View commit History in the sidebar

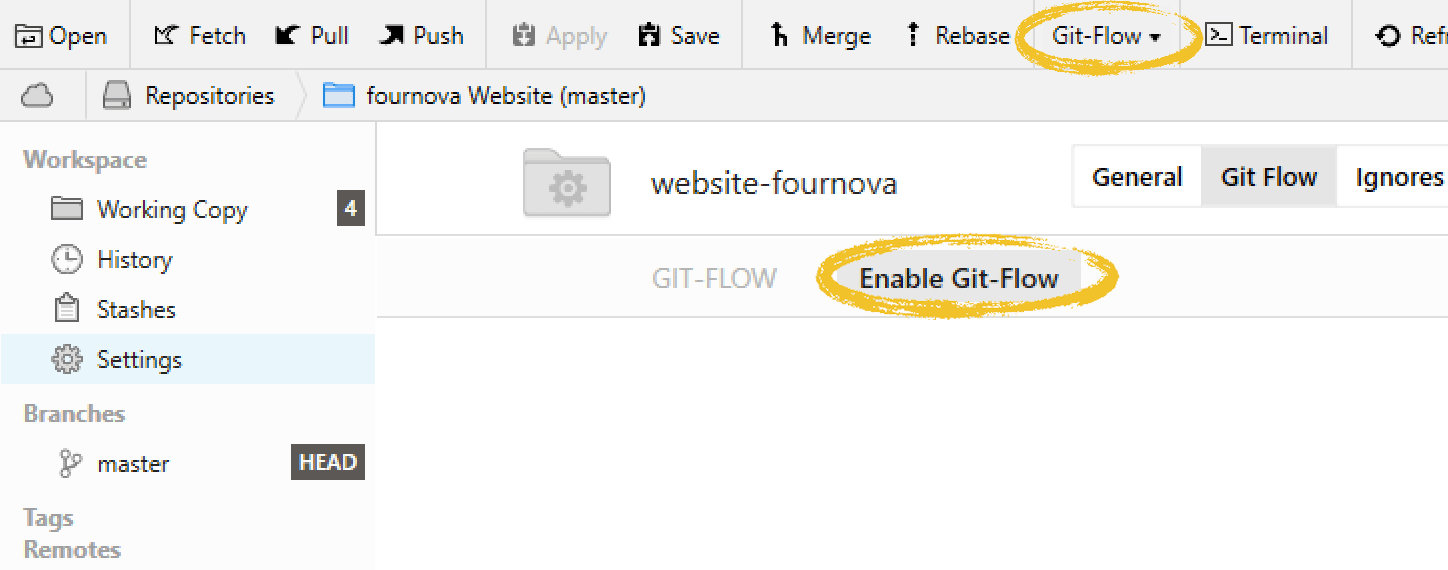tap(134, 260)
